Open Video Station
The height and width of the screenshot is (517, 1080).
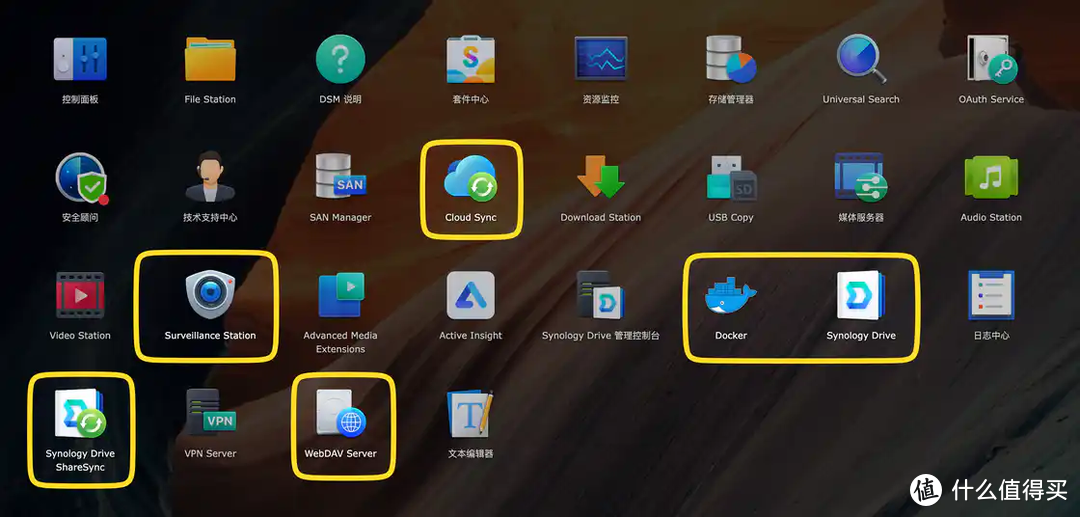(80, 295)
